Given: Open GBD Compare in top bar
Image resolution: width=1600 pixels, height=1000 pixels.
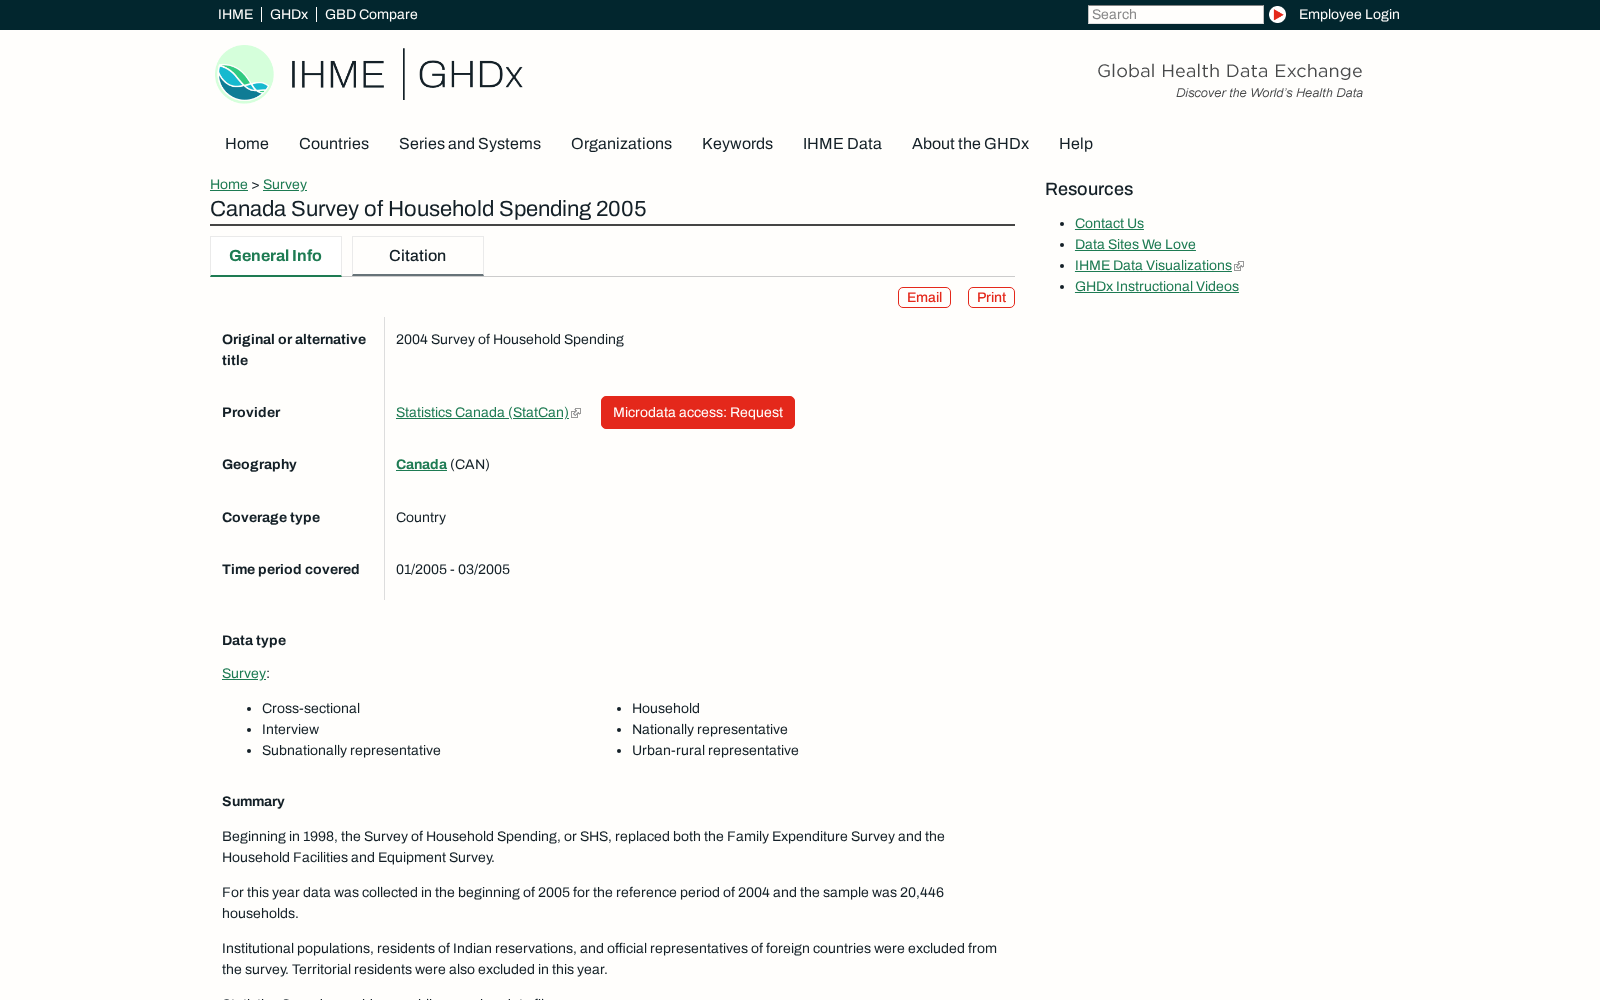Looking at the screenshot, I should (371, 14).
